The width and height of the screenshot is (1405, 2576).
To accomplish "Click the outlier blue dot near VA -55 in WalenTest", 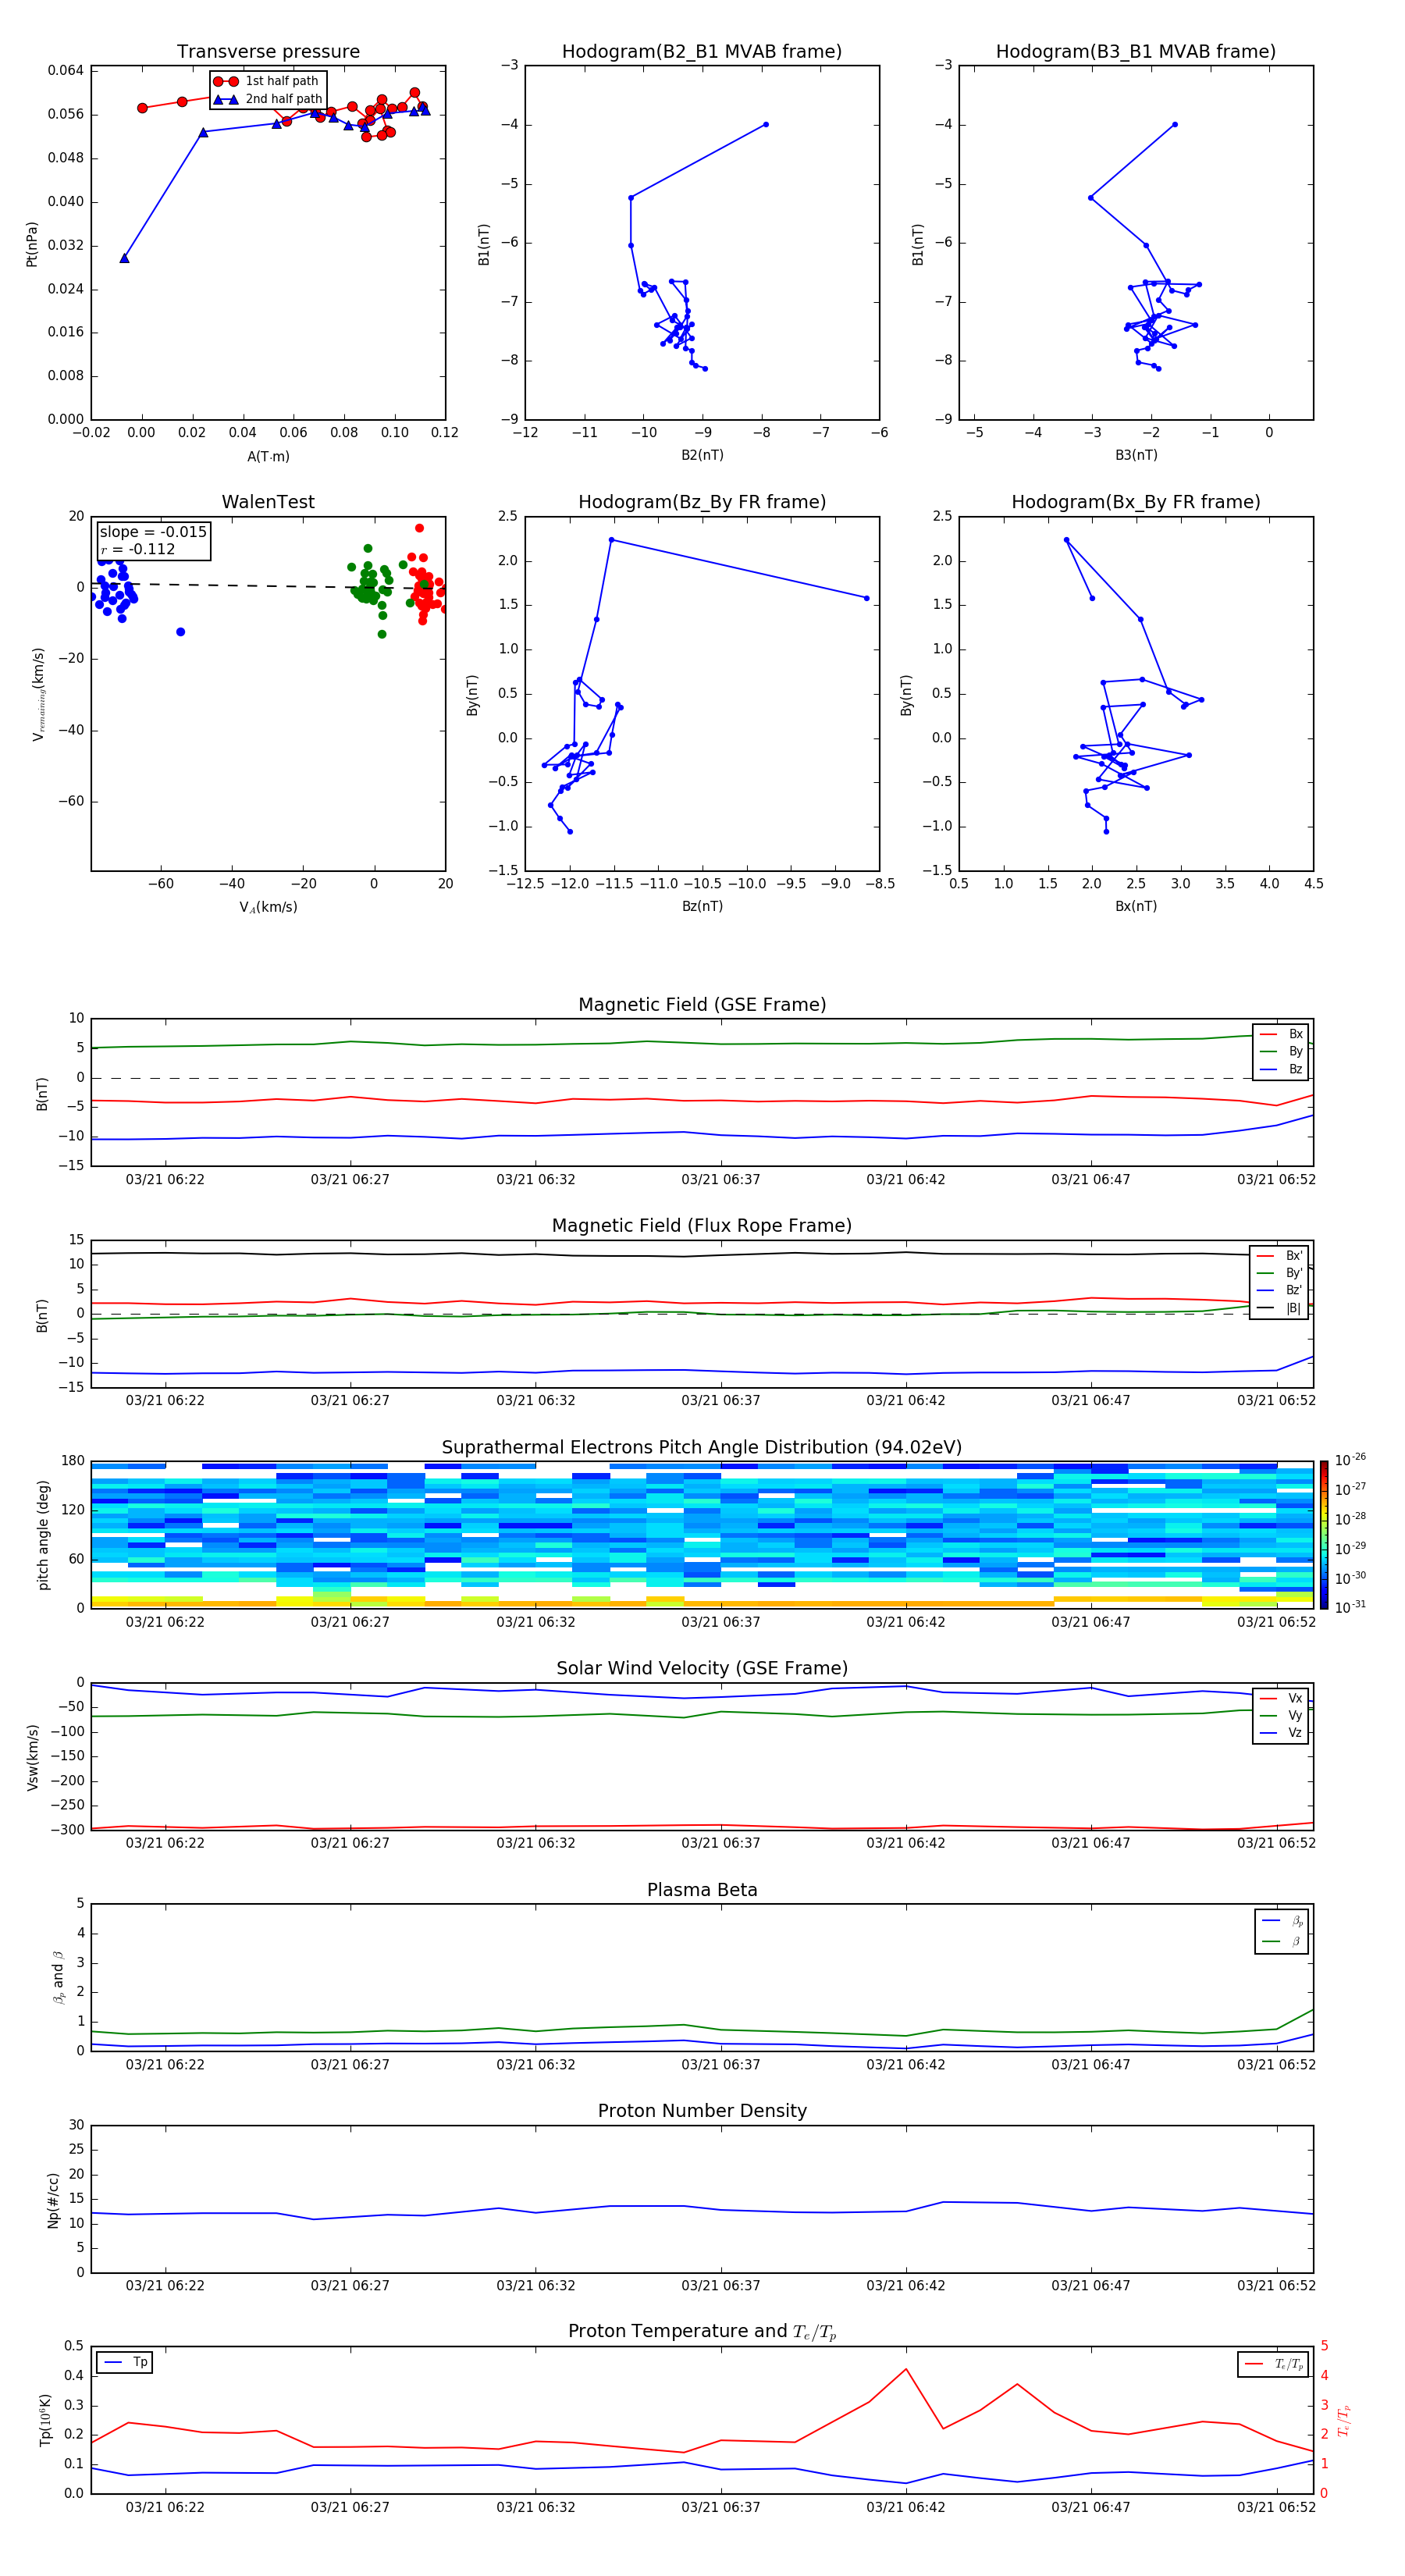I will (x=180, y=632).
